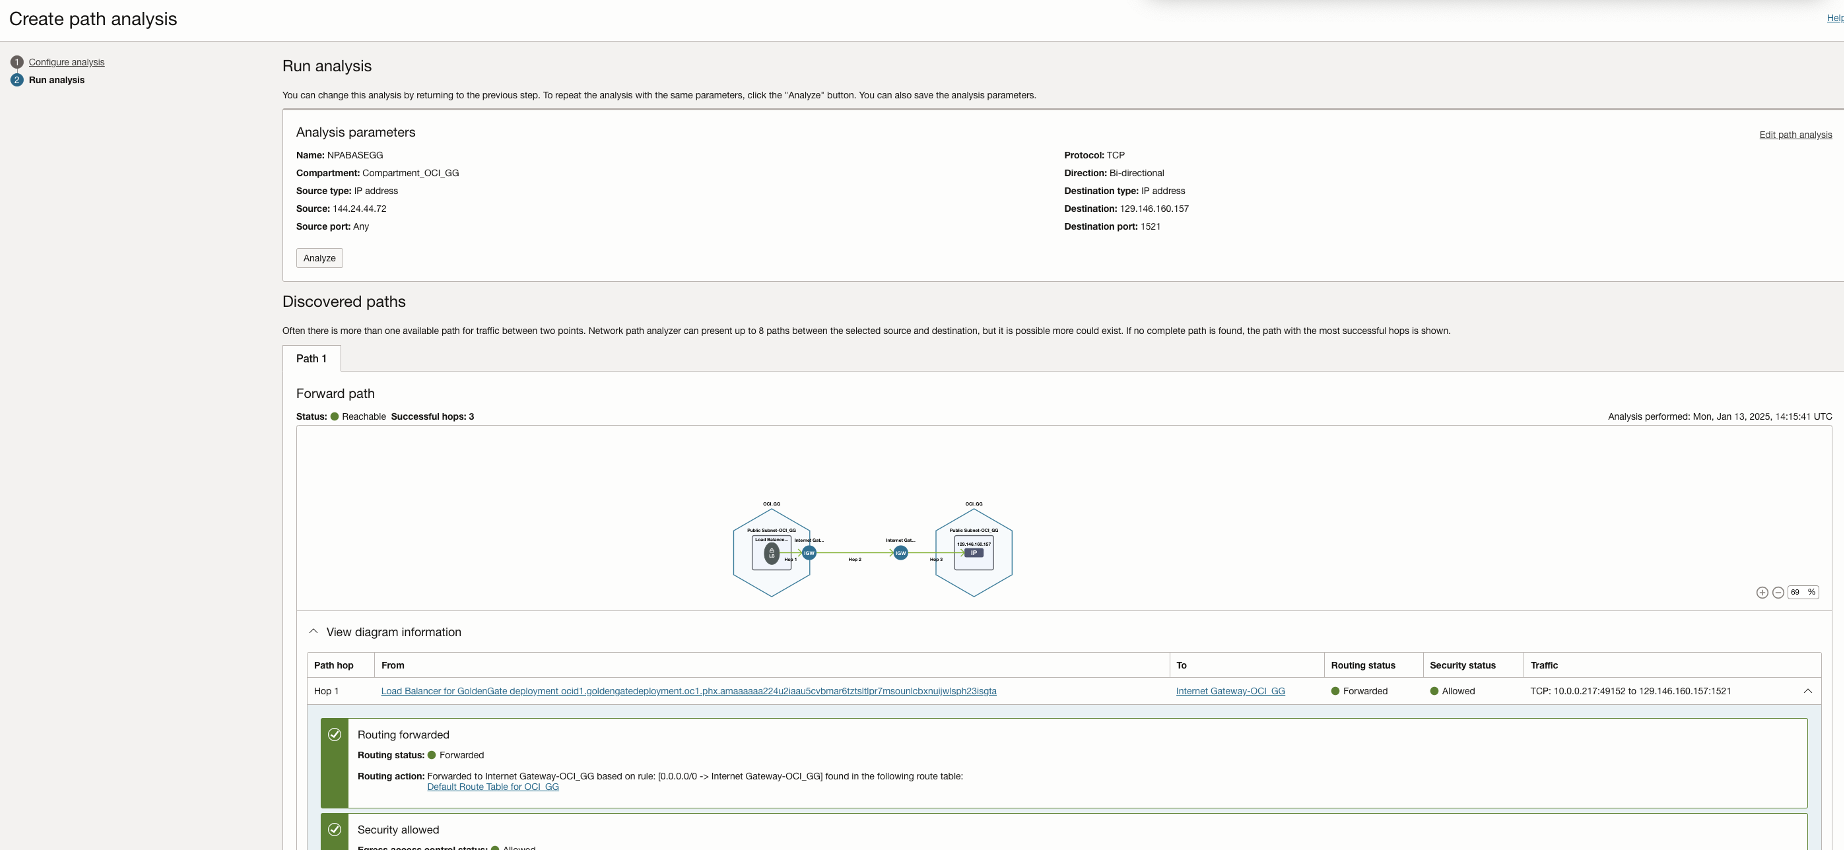1844x852 pixels.
Task: Click the Destination port 1521 value
Action: pyautogui.click(x=1151, y=227)
